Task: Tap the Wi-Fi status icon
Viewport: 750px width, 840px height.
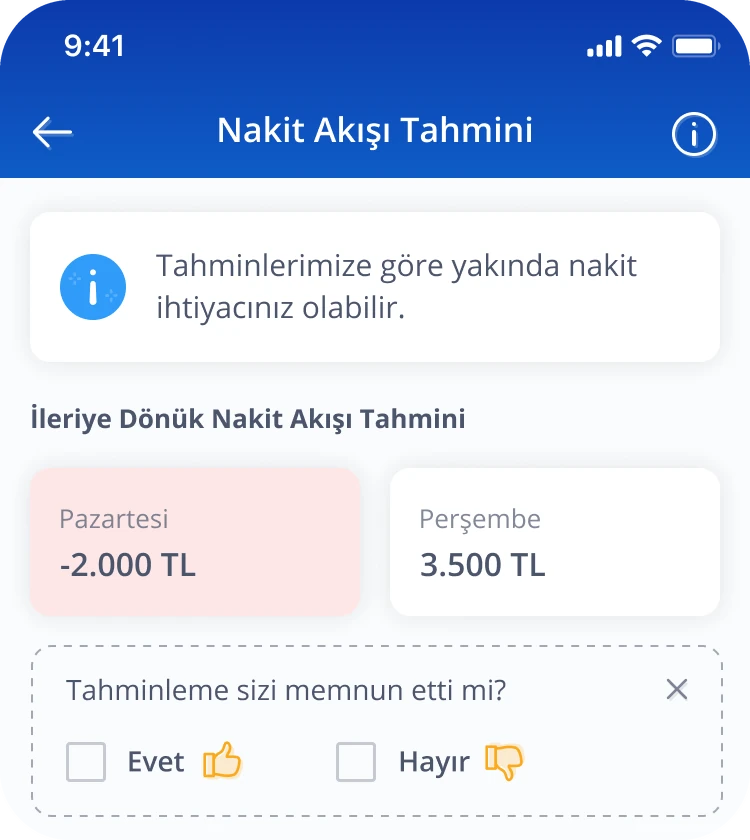Action: (647, 46)
